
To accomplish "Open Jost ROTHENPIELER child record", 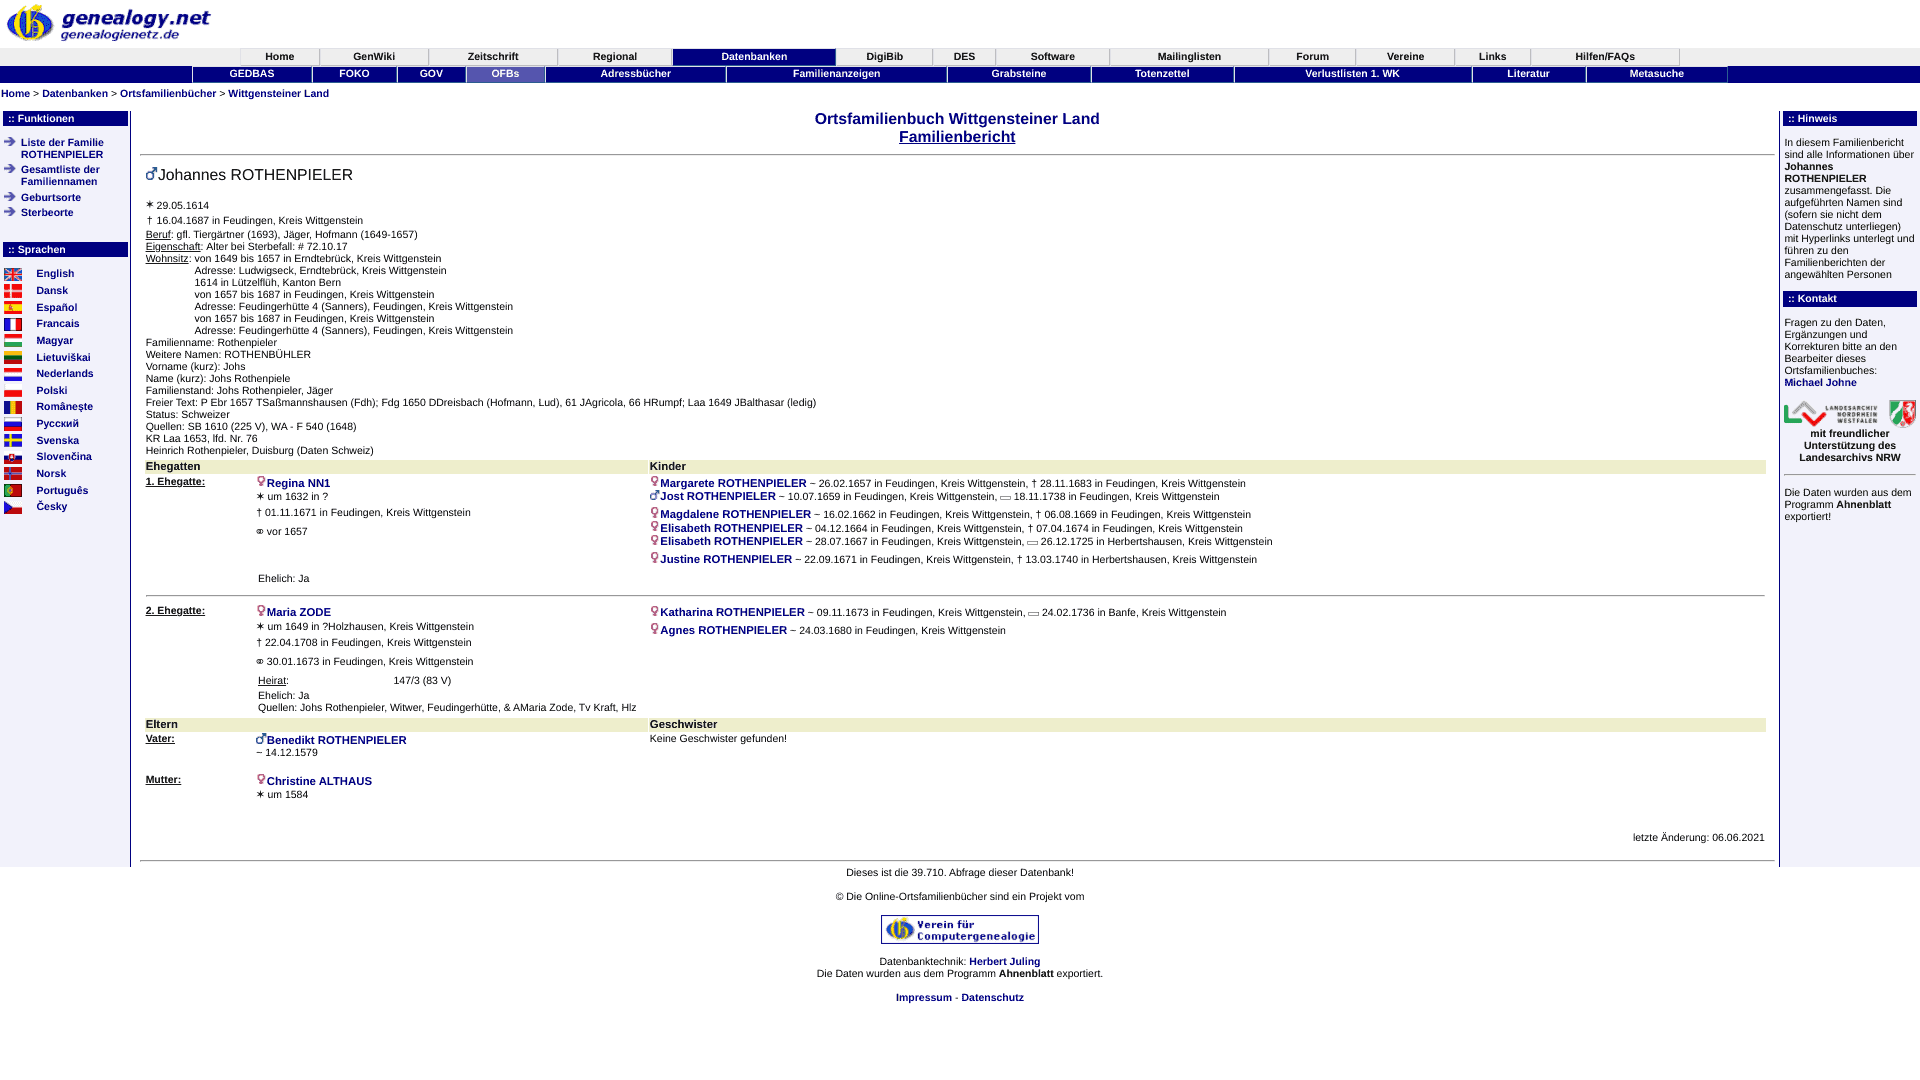I will pos(718,497).
